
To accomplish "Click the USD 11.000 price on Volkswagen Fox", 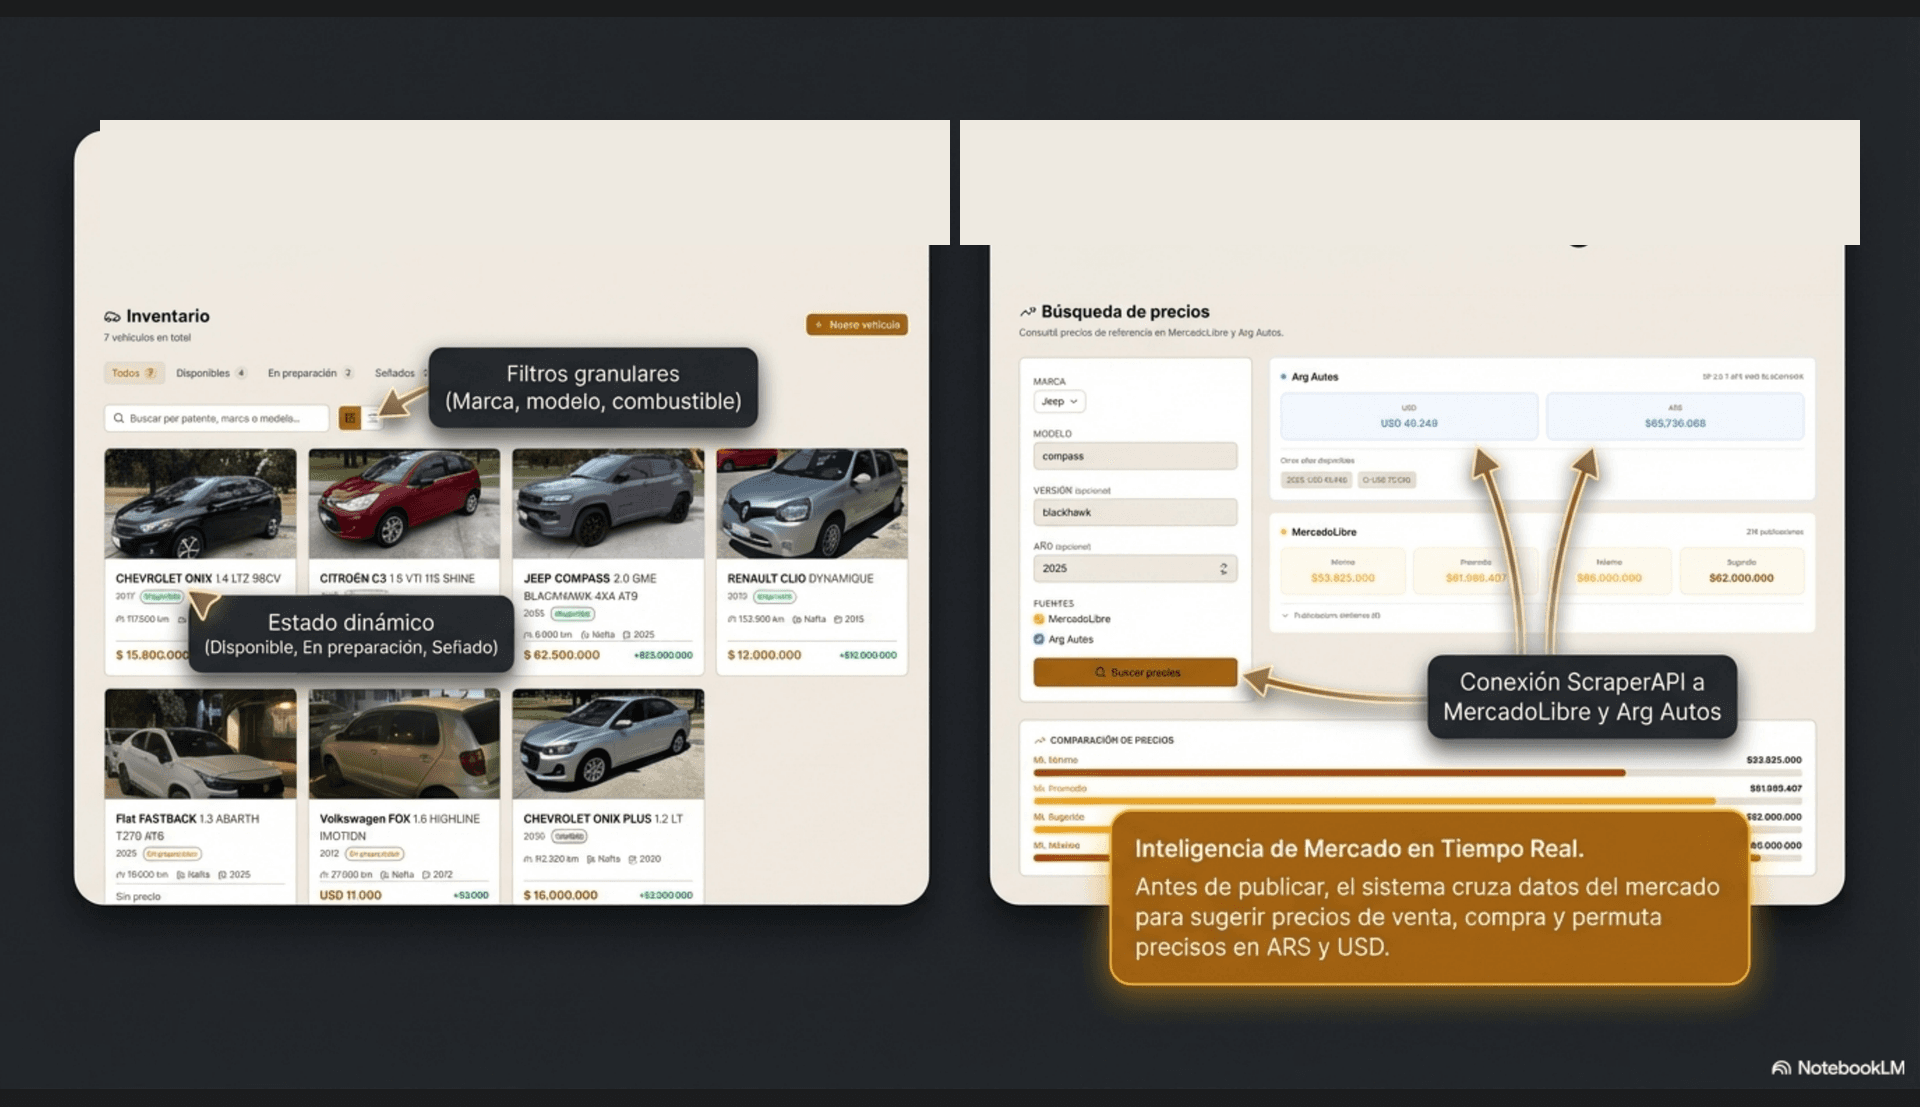I will 350,895.
